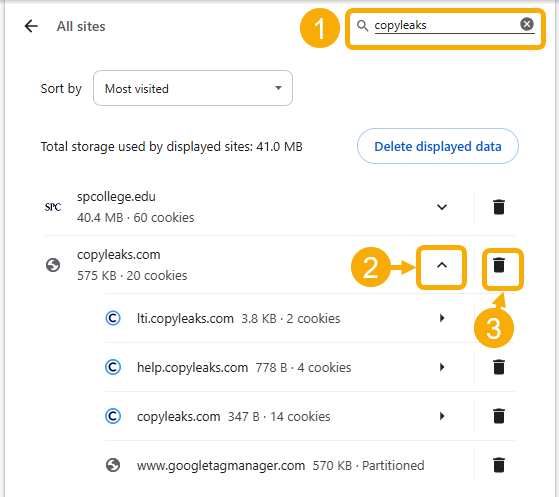Delete all data for copyleaks.com group
The width and height of the screenshot is (559, 497).
coord(499,265)
